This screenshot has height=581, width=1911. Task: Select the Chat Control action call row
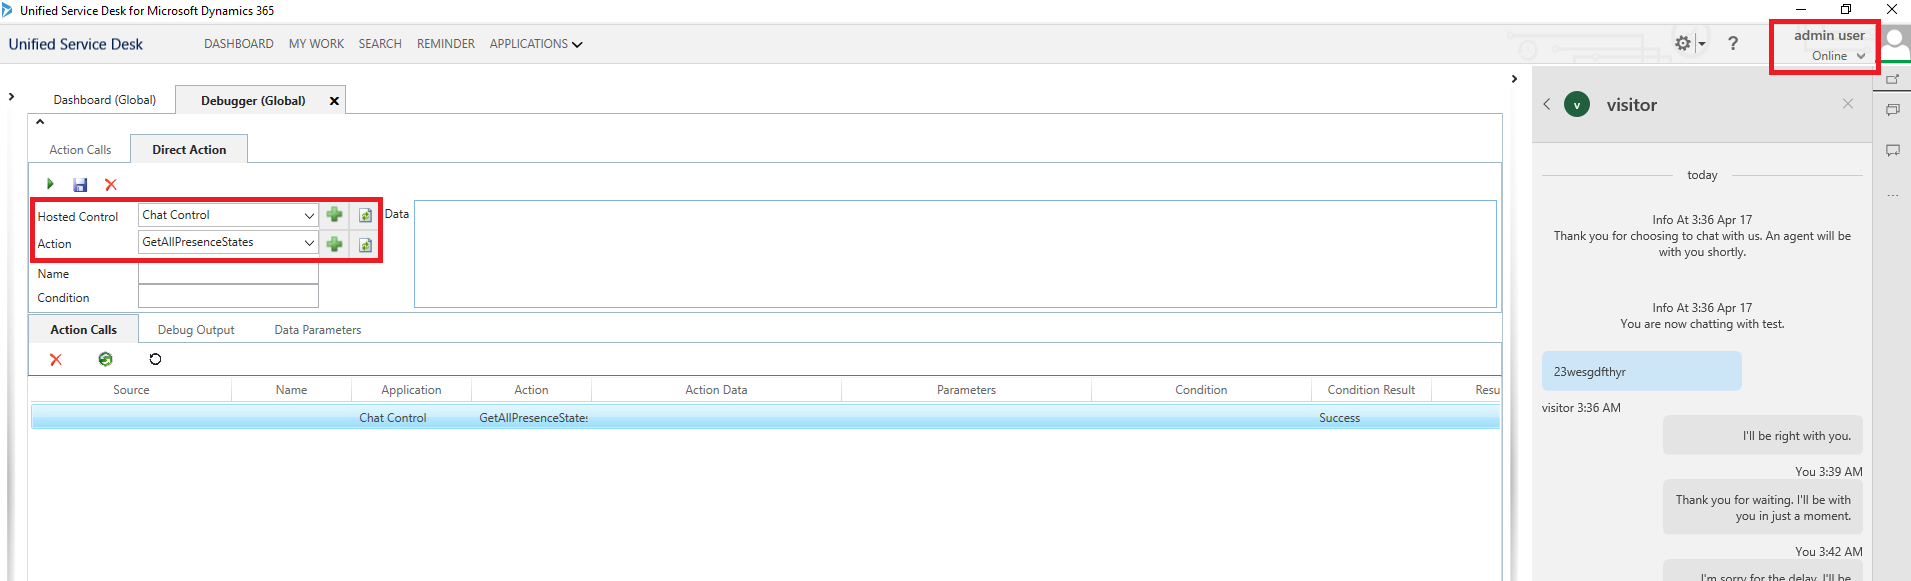click(x=765, y=417)
